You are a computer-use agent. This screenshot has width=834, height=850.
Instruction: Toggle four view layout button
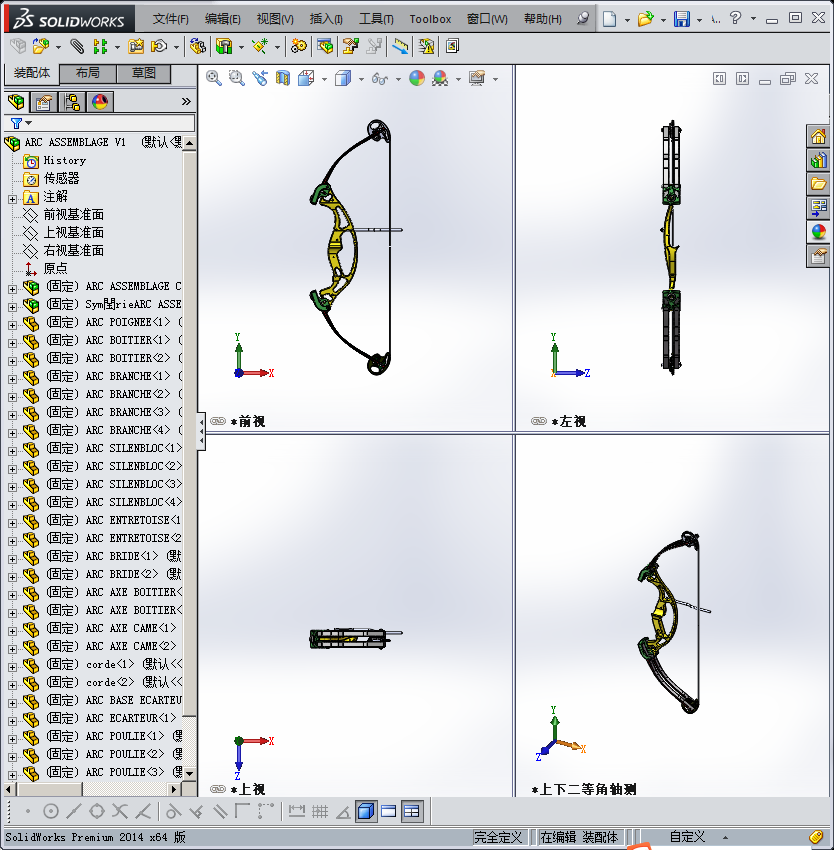tap(412, 811)
